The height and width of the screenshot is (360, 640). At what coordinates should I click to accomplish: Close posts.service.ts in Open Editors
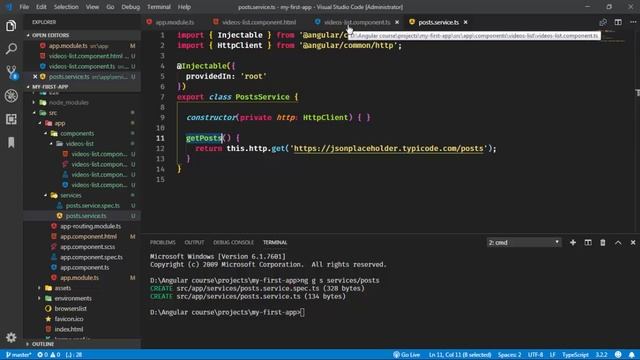pos(35,76)
